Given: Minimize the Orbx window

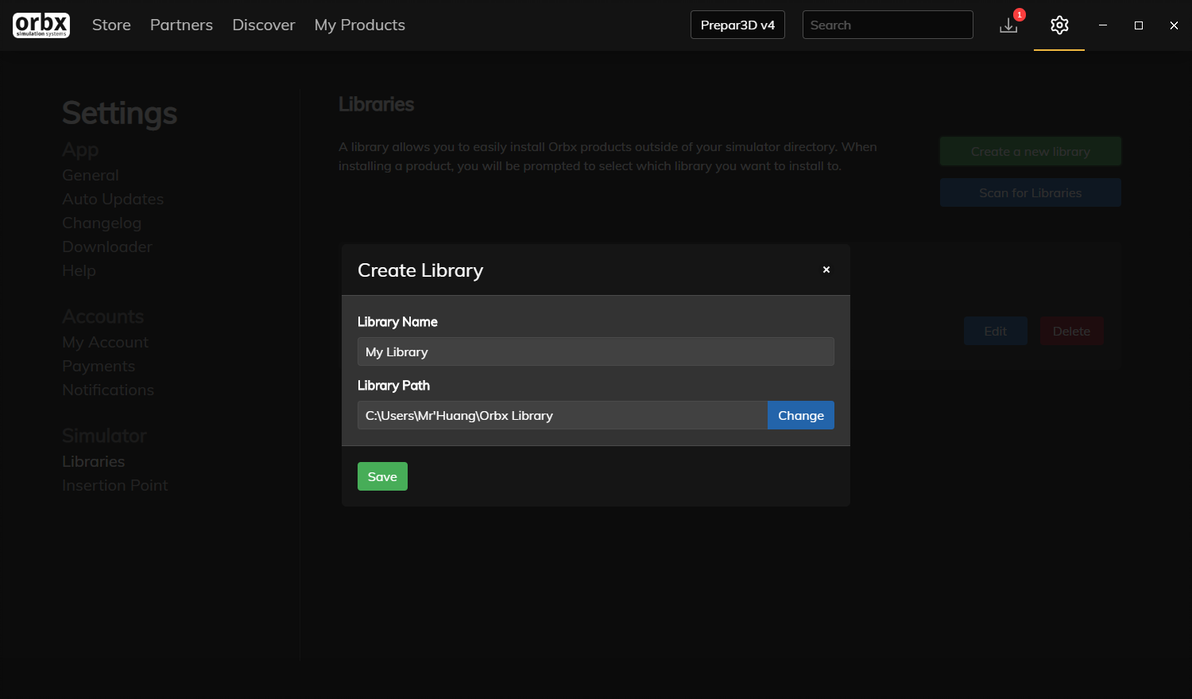Looking at the screenshot, I should coord(1102,25).
